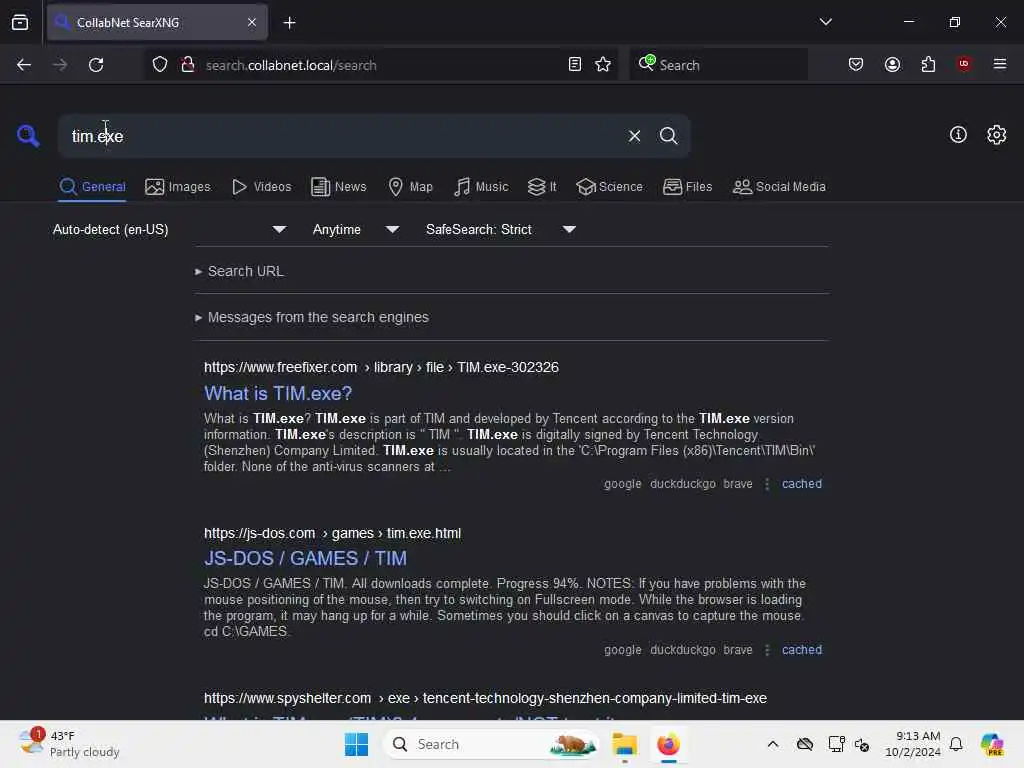Toggle reader view icon in address bar
Viewport: 1024px width, 768px height.
click(x=575, y=65)
